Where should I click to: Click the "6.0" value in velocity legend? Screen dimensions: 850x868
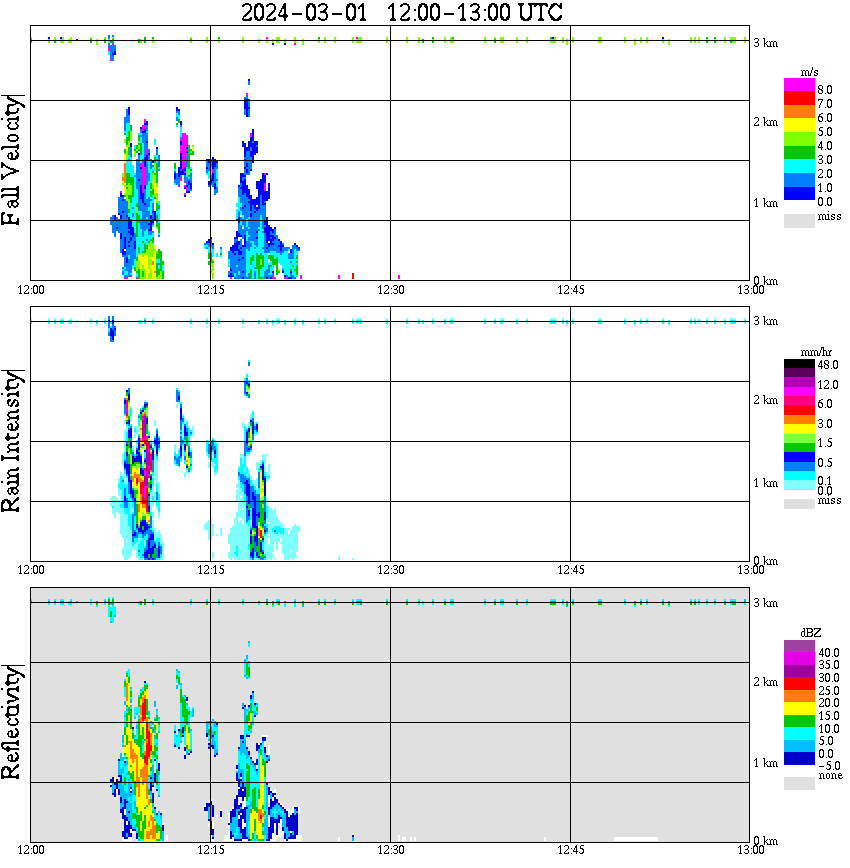(x=825, y=118)
